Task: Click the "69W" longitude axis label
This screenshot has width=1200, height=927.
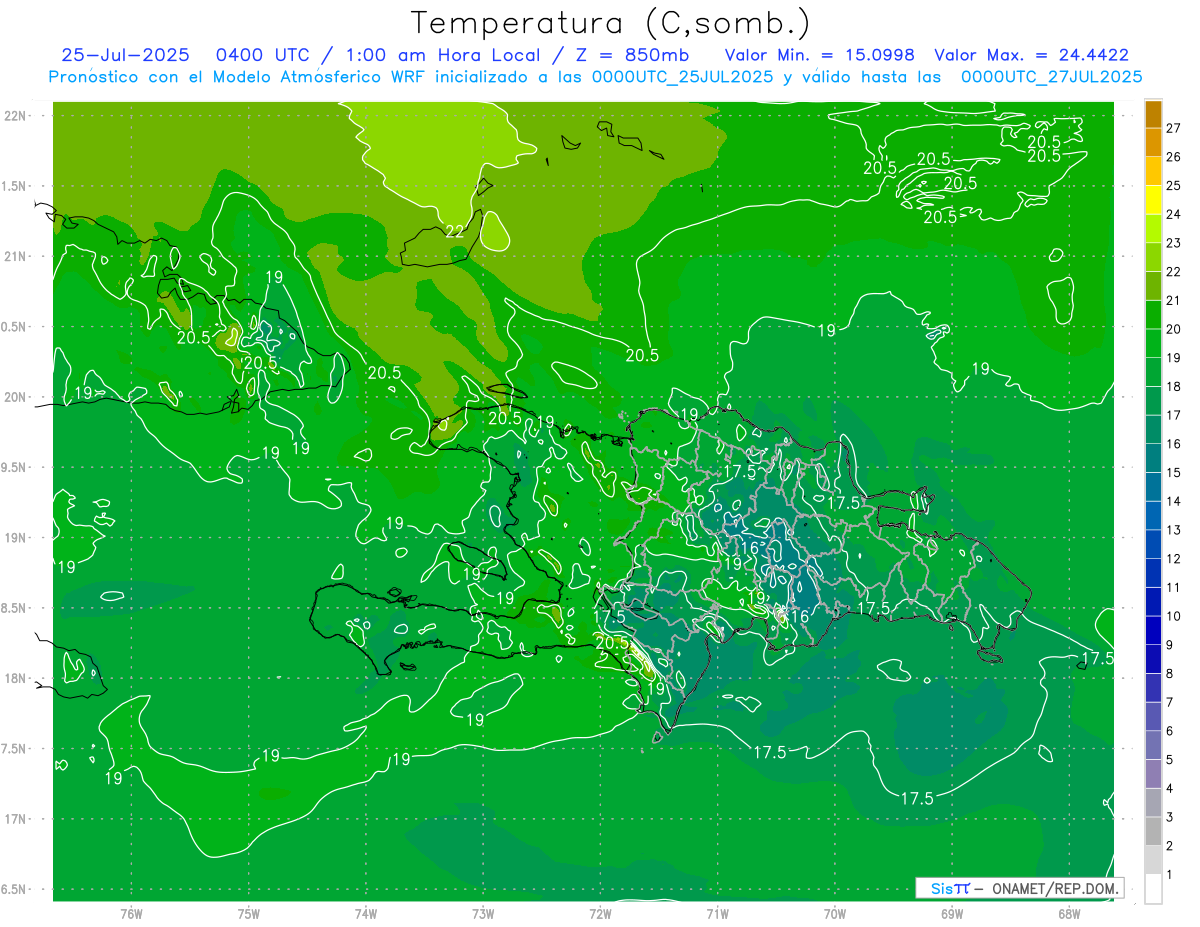Action: point(952,913)
